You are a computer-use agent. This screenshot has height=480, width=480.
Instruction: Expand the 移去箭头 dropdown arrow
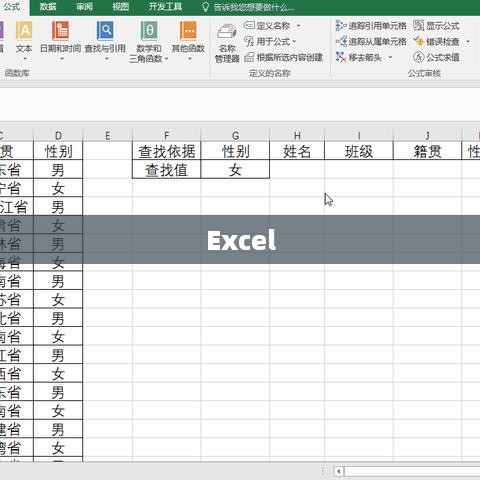click(390, 58)
